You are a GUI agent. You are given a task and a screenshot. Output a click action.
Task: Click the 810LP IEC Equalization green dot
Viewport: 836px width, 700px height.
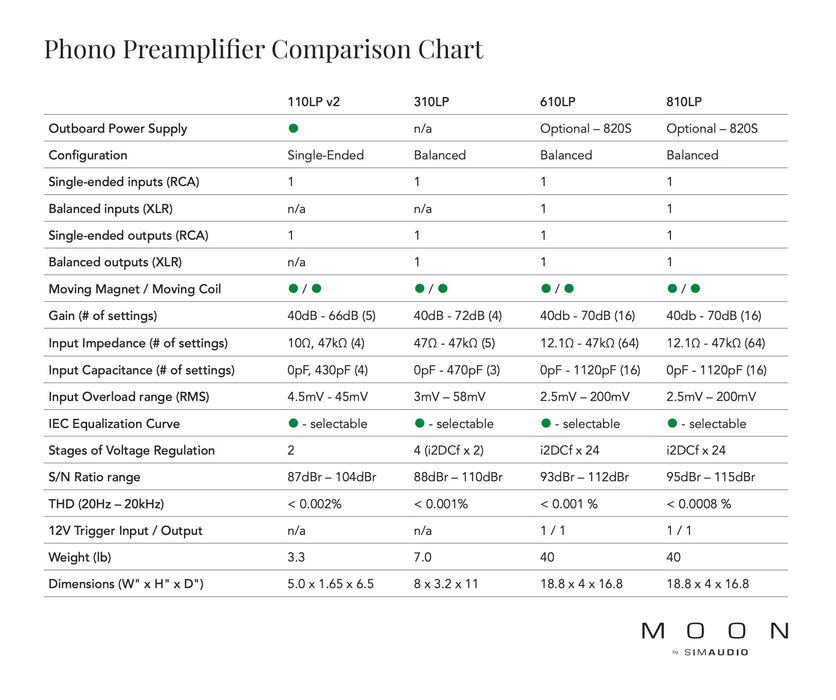click(x=671, y=423)
